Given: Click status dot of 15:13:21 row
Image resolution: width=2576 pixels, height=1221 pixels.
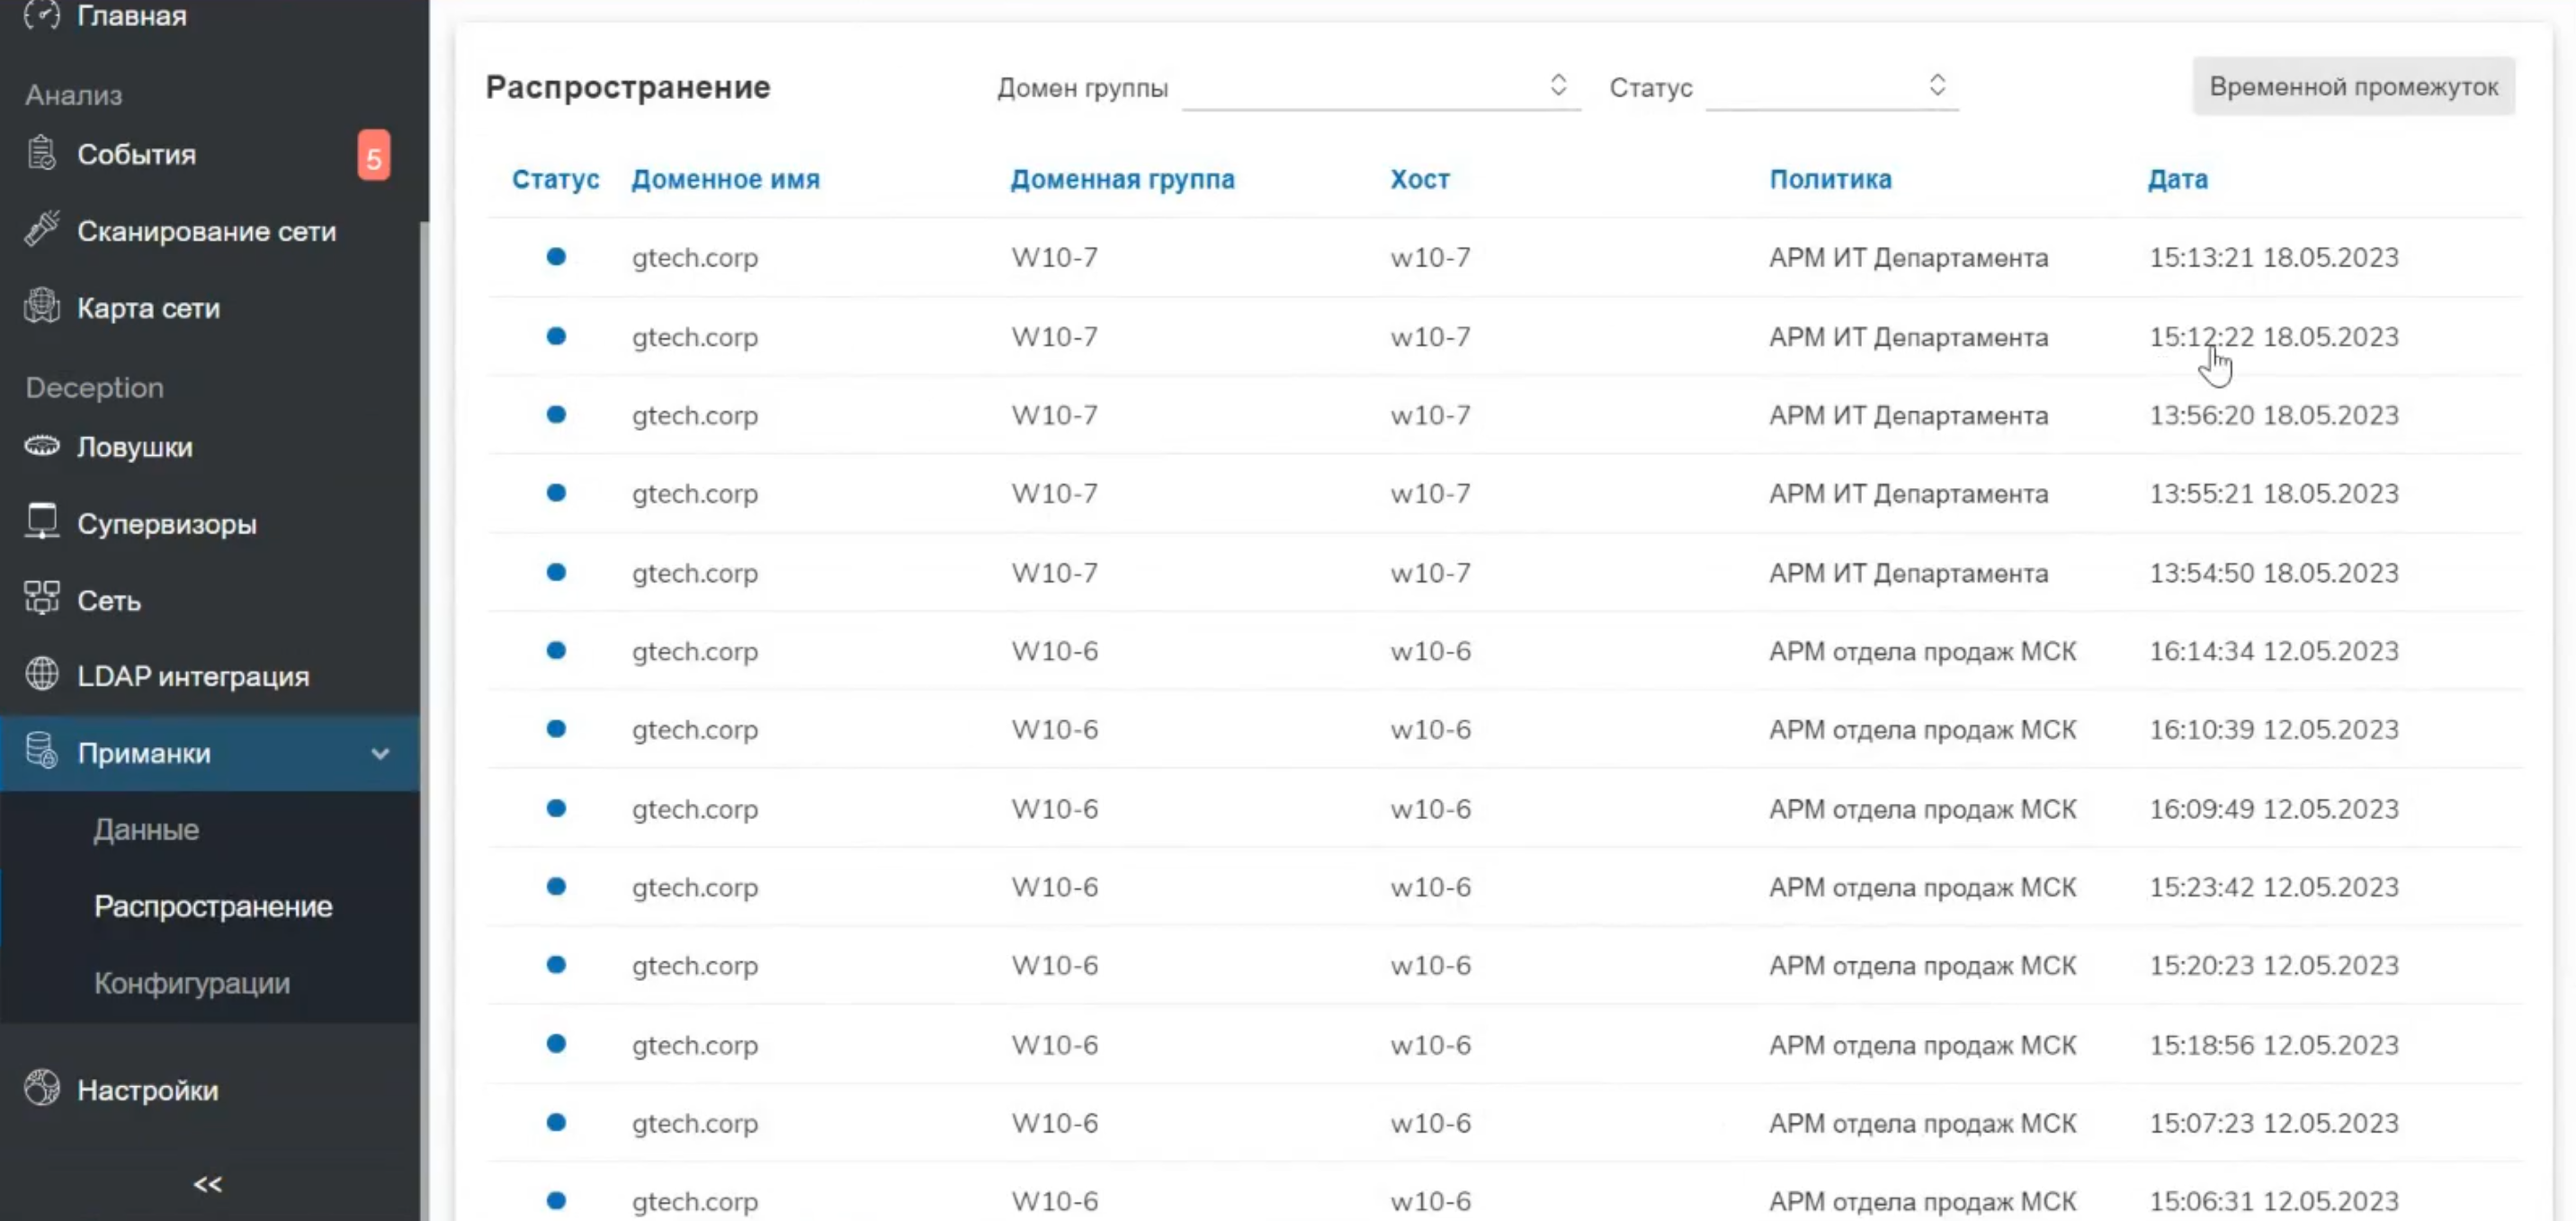Looking at the screenshot, I should coord(556,257).
